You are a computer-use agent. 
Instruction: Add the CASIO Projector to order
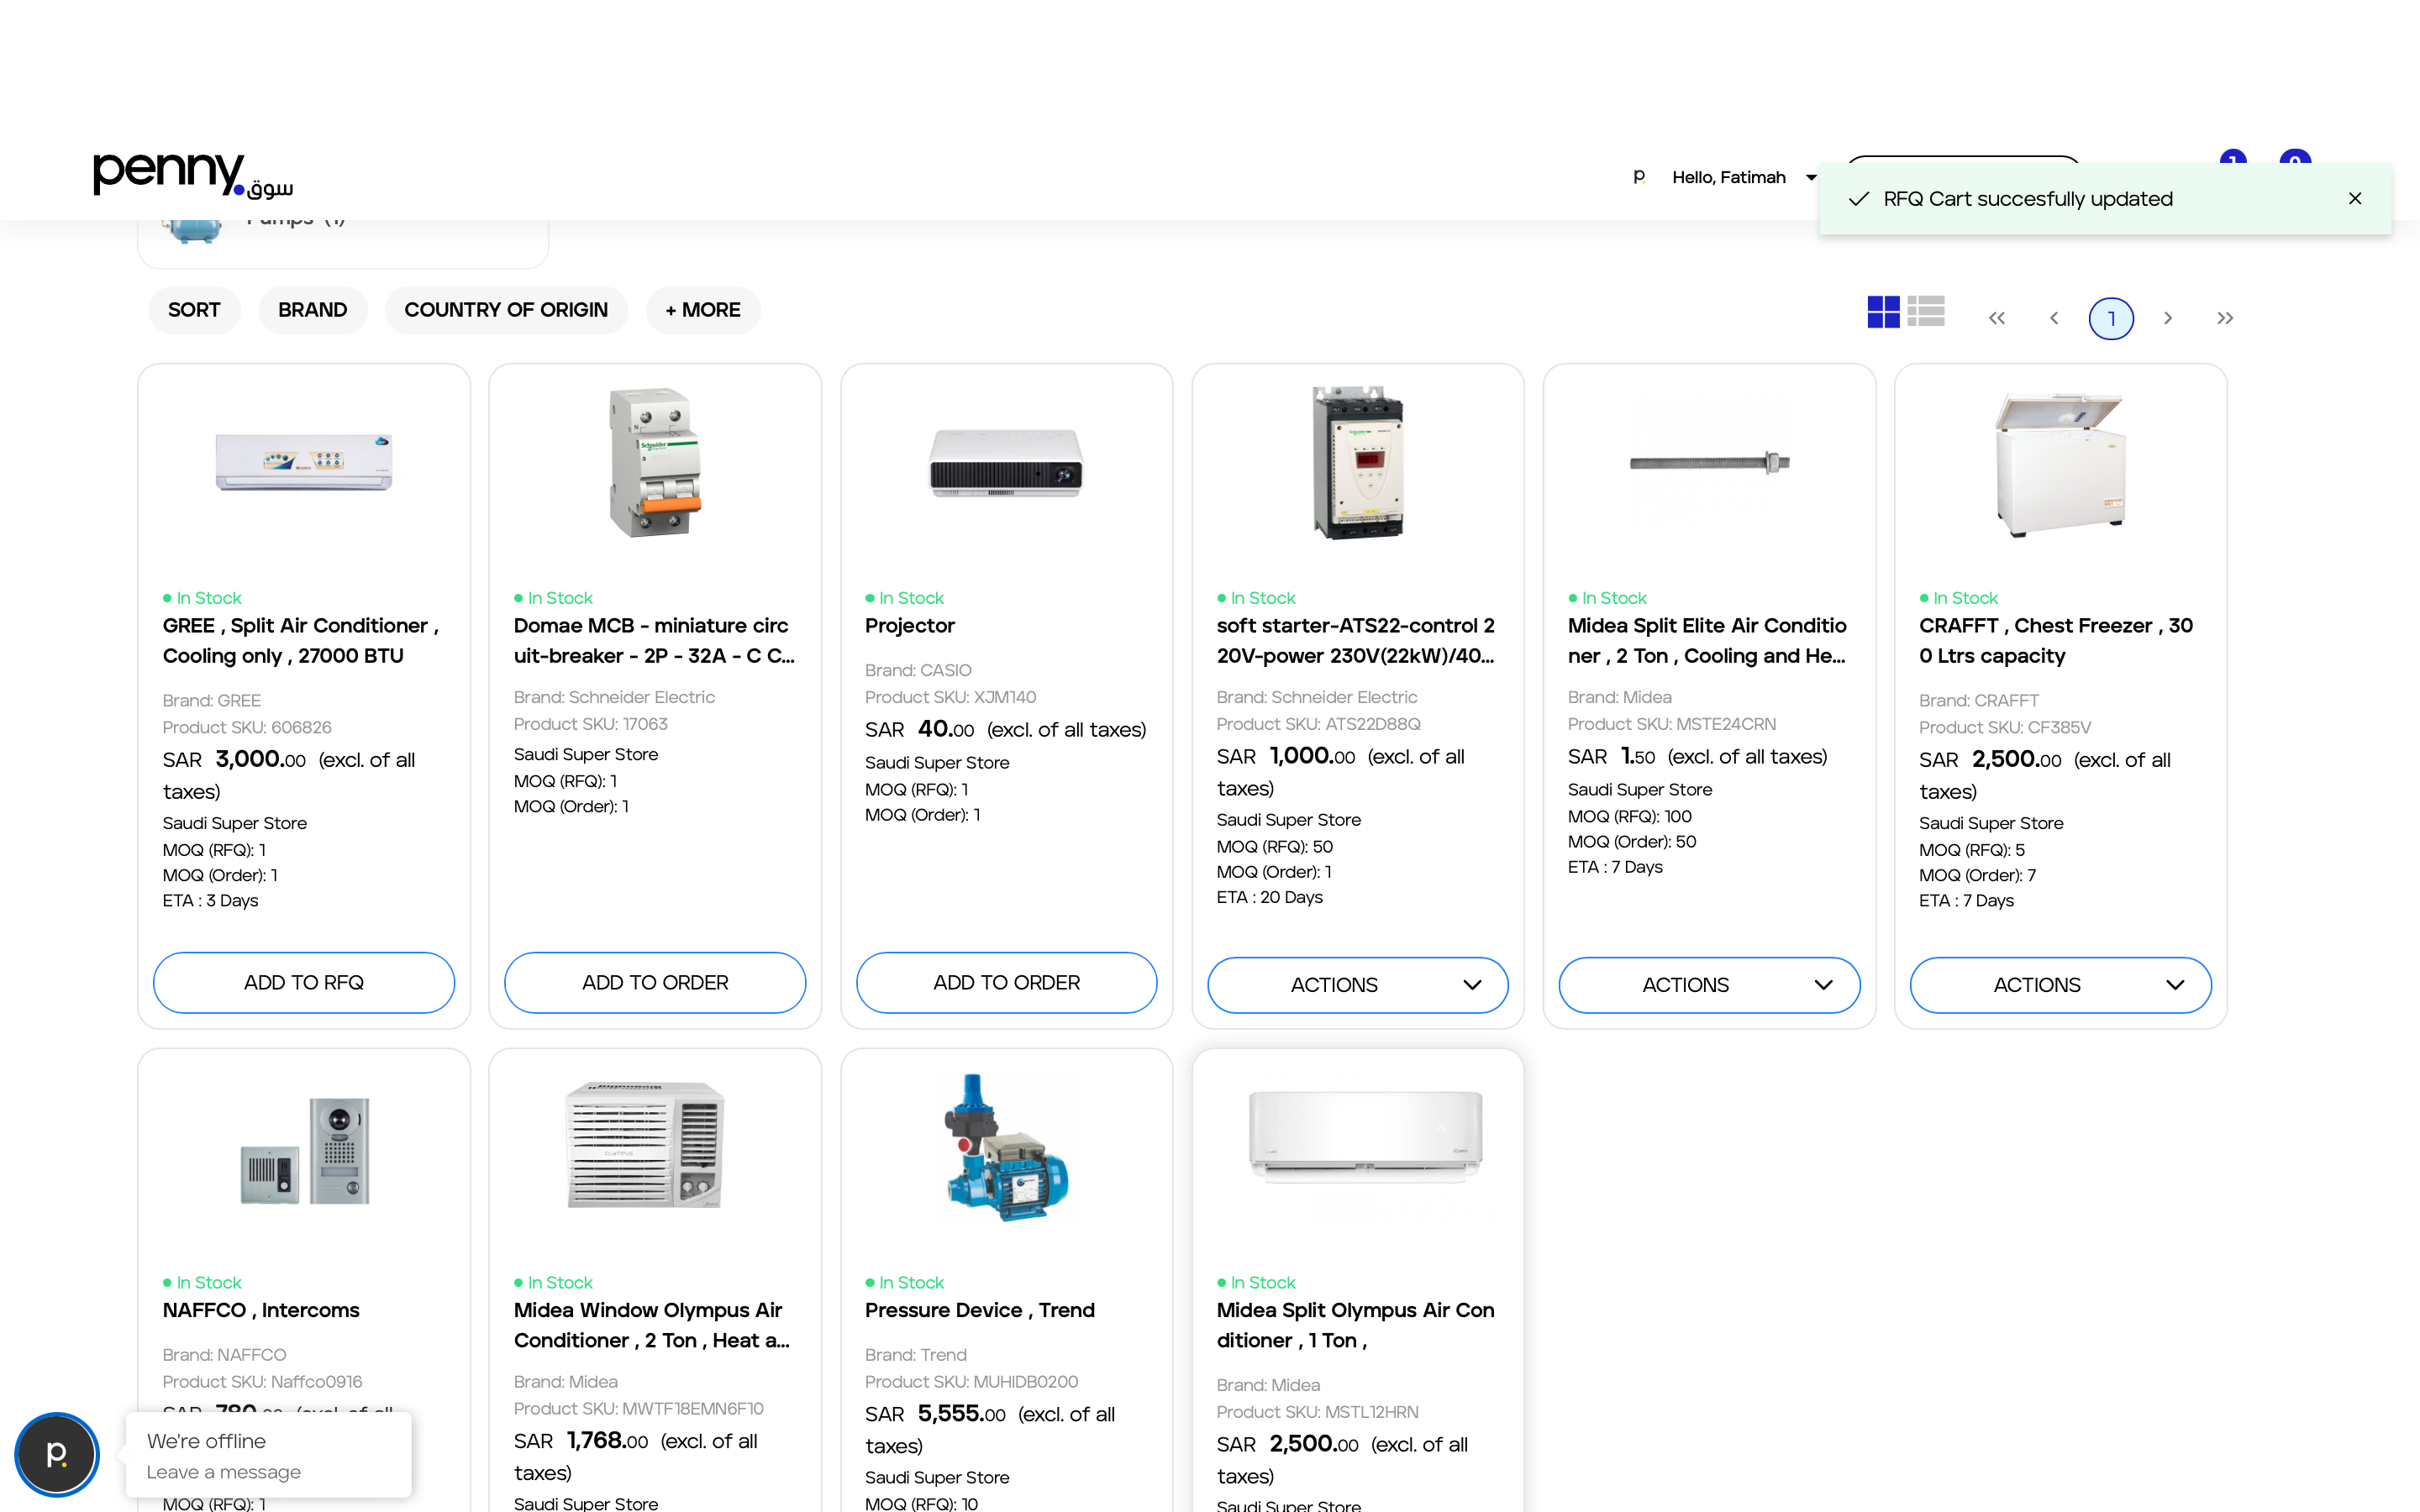pyautogui.click(x=1007, y=982)
